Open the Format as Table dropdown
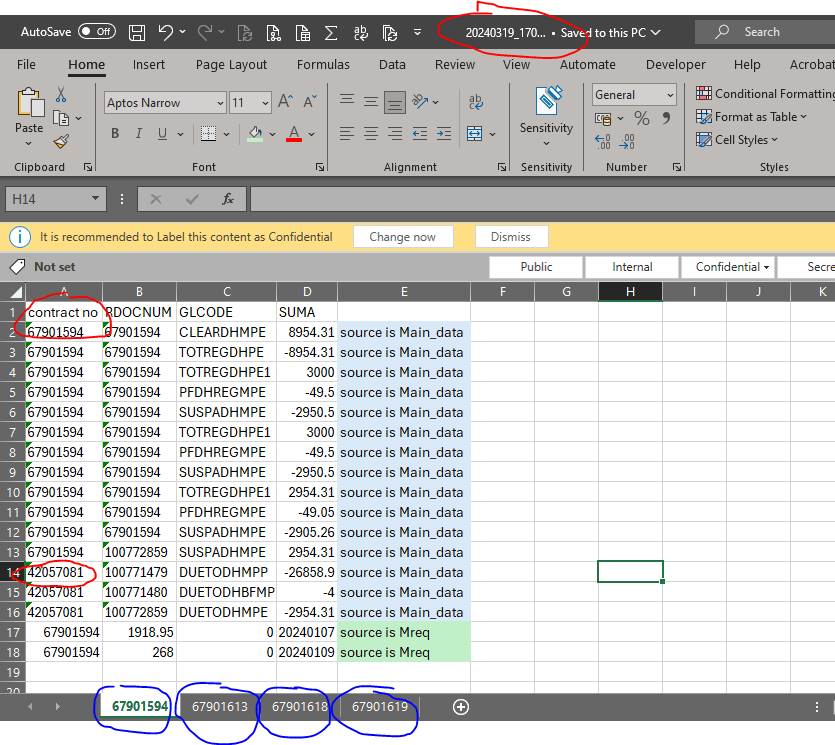Viewport: 835px width, 745px height. point(751,117)
